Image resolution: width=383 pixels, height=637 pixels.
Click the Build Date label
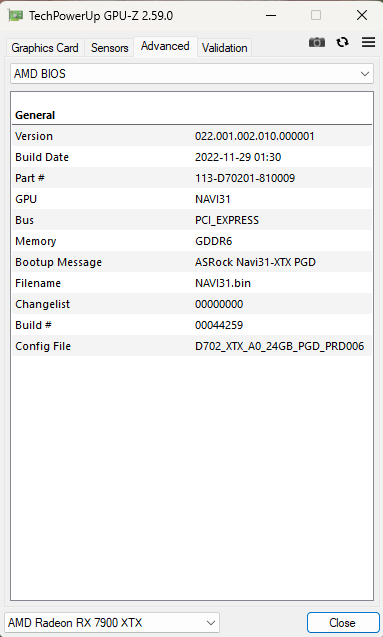(42, 157)
